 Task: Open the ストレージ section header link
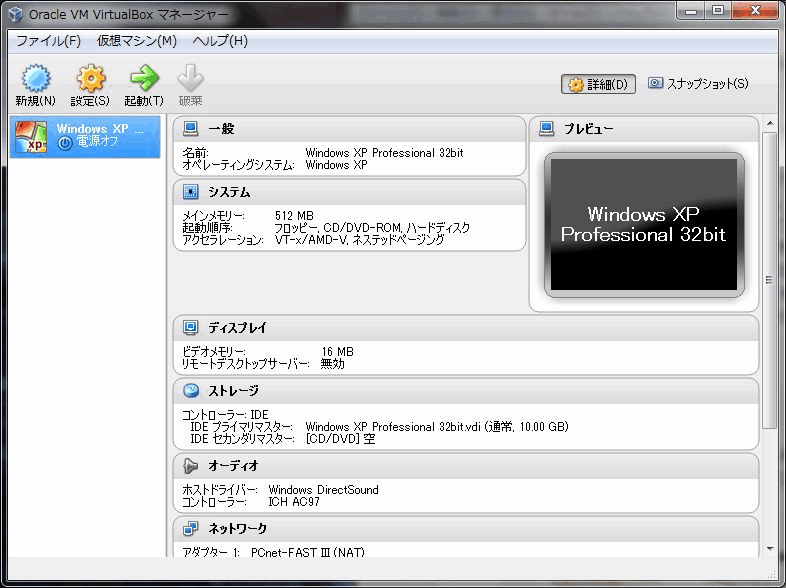pos(233,391)
